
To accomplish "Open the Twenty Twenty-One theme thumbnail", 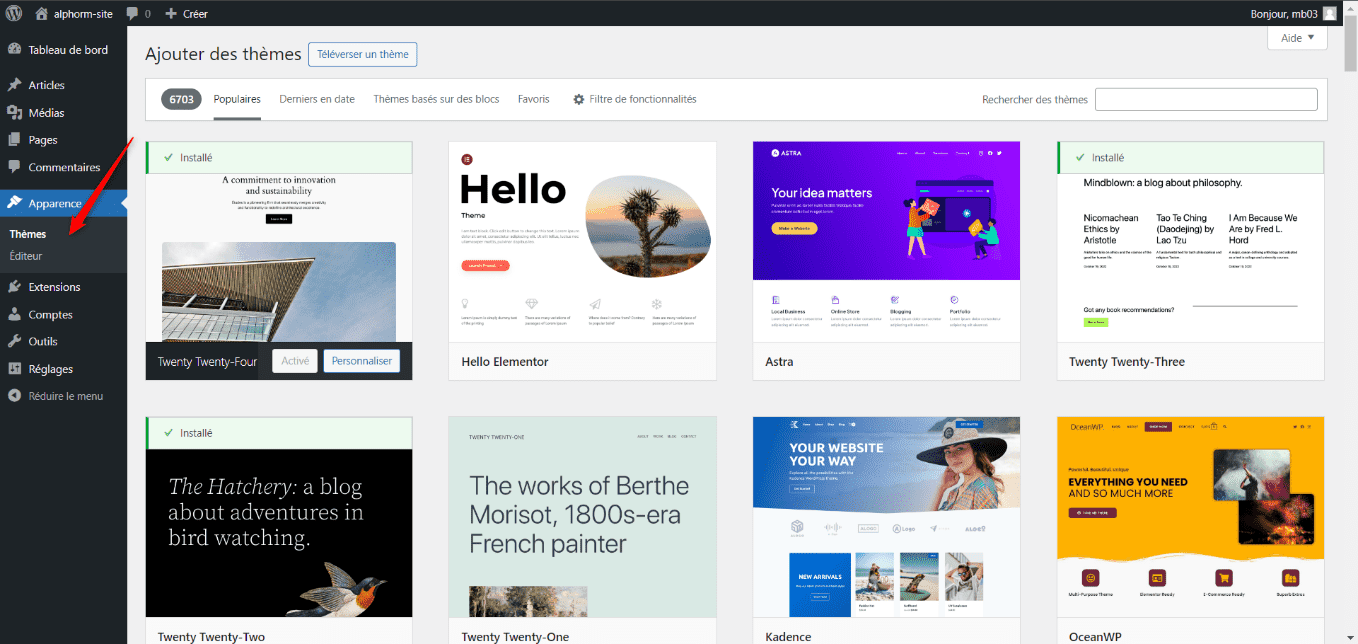I will pos(583,517).
